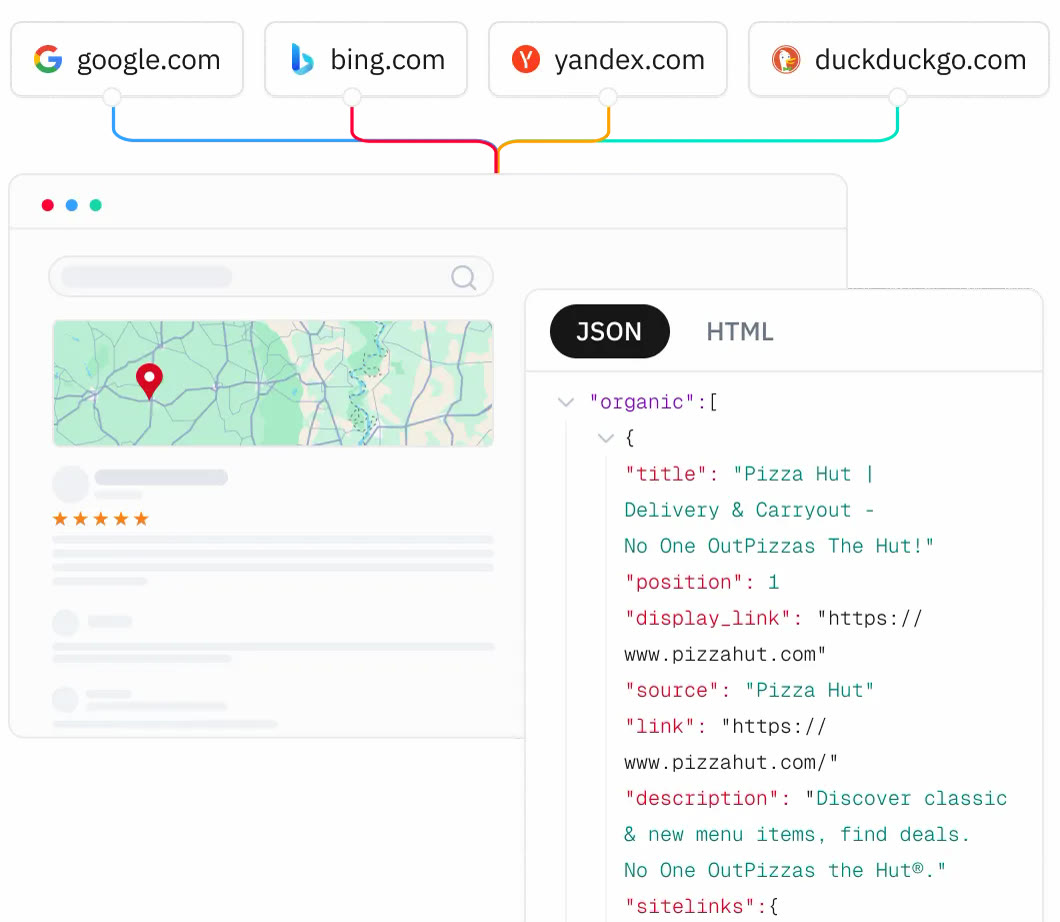1060x922 pixels.
Task: Click the www.pizzahut.com/" link value
Action: pos(731,762)
